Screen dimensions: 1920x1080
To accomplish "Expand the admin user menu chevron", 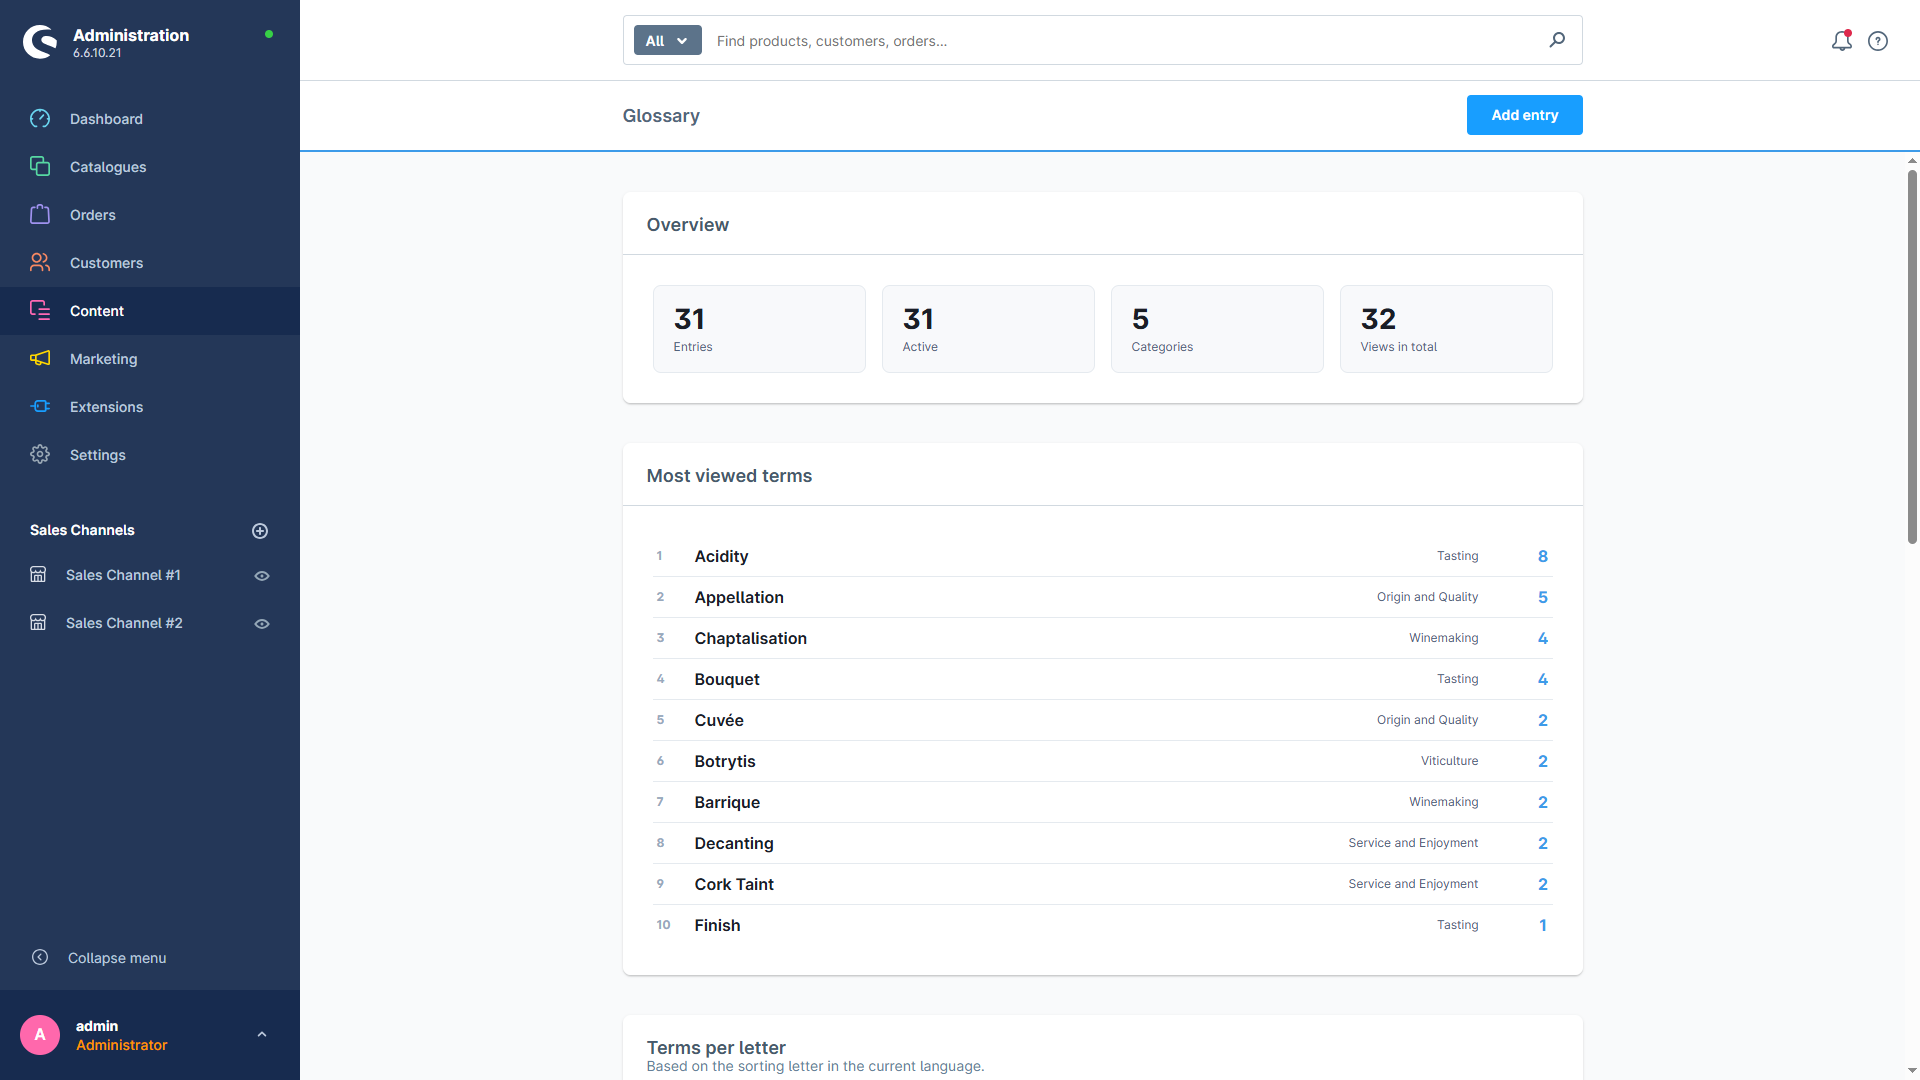I will pyautogui.click(x=262, y=1035).
